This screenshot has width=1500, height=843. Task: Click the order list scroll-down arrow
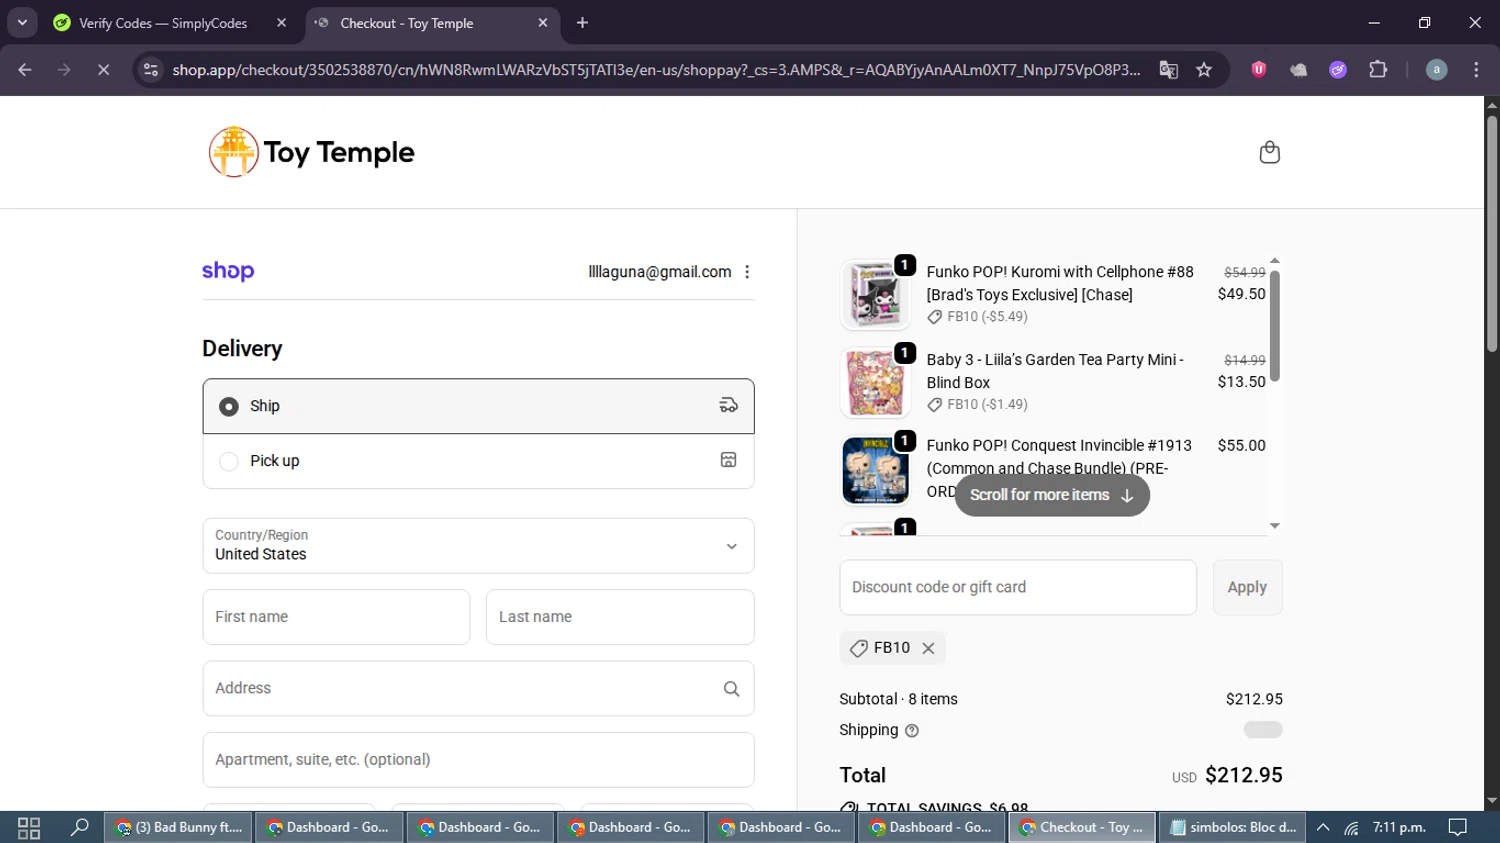click(1274, 526)
